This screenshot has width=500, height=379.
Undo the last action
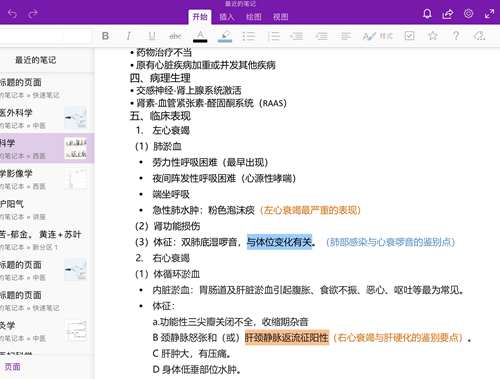pos(12,14)
